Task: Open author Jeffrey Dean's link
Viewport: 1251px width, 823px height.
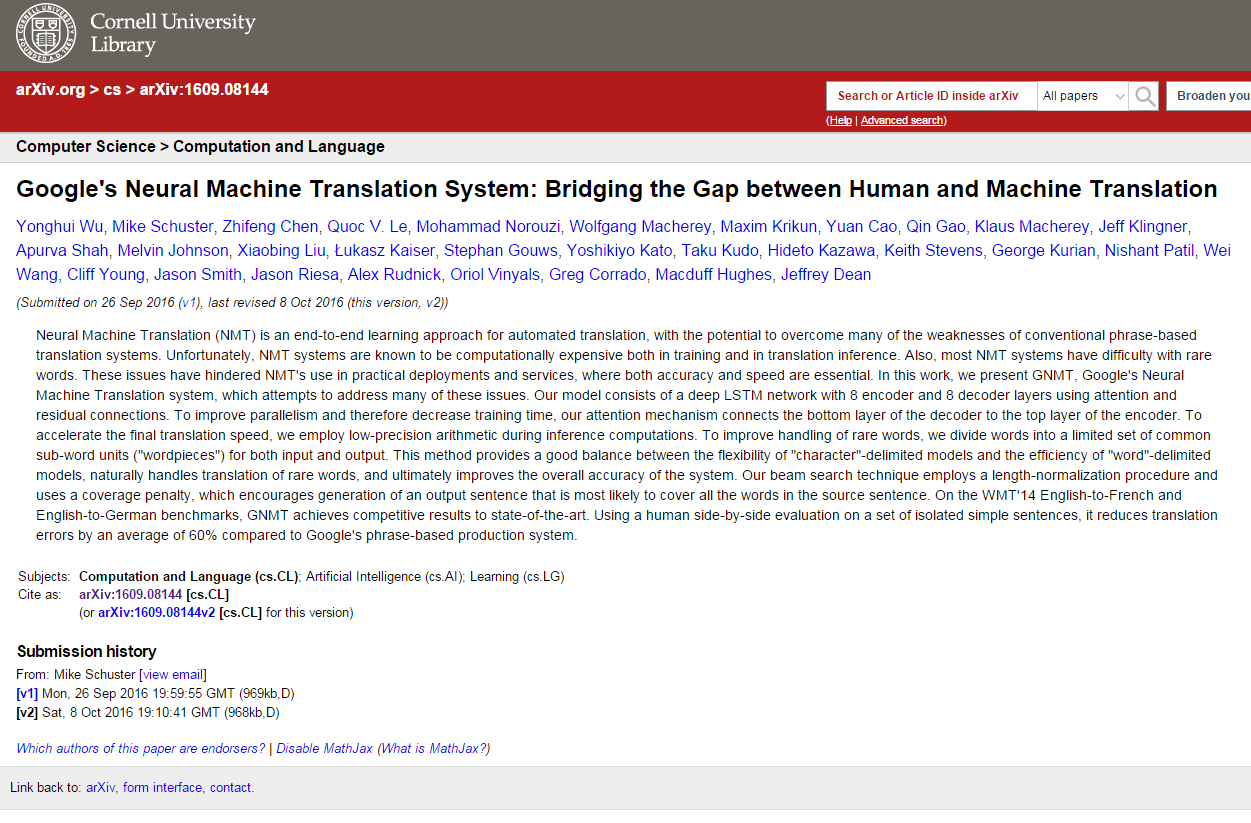Action: click(x=826, y=274)
